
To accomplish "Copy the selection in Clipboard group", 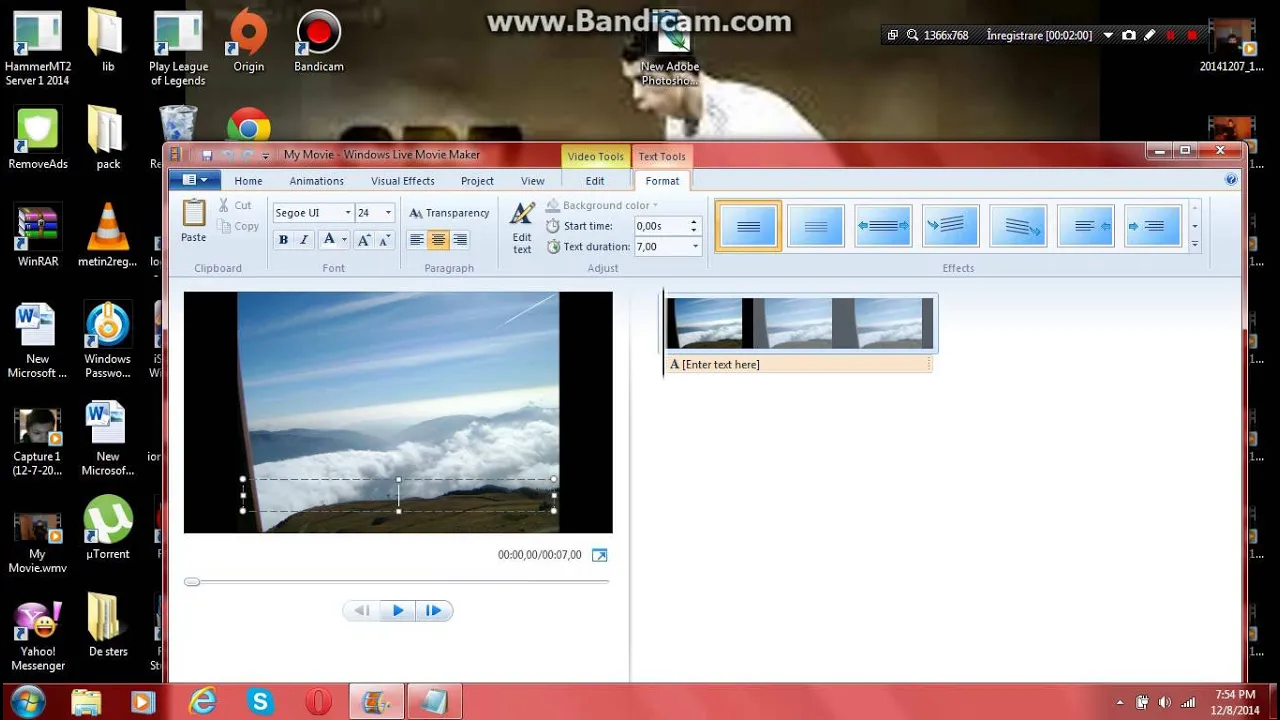I will tap(238, 226).
